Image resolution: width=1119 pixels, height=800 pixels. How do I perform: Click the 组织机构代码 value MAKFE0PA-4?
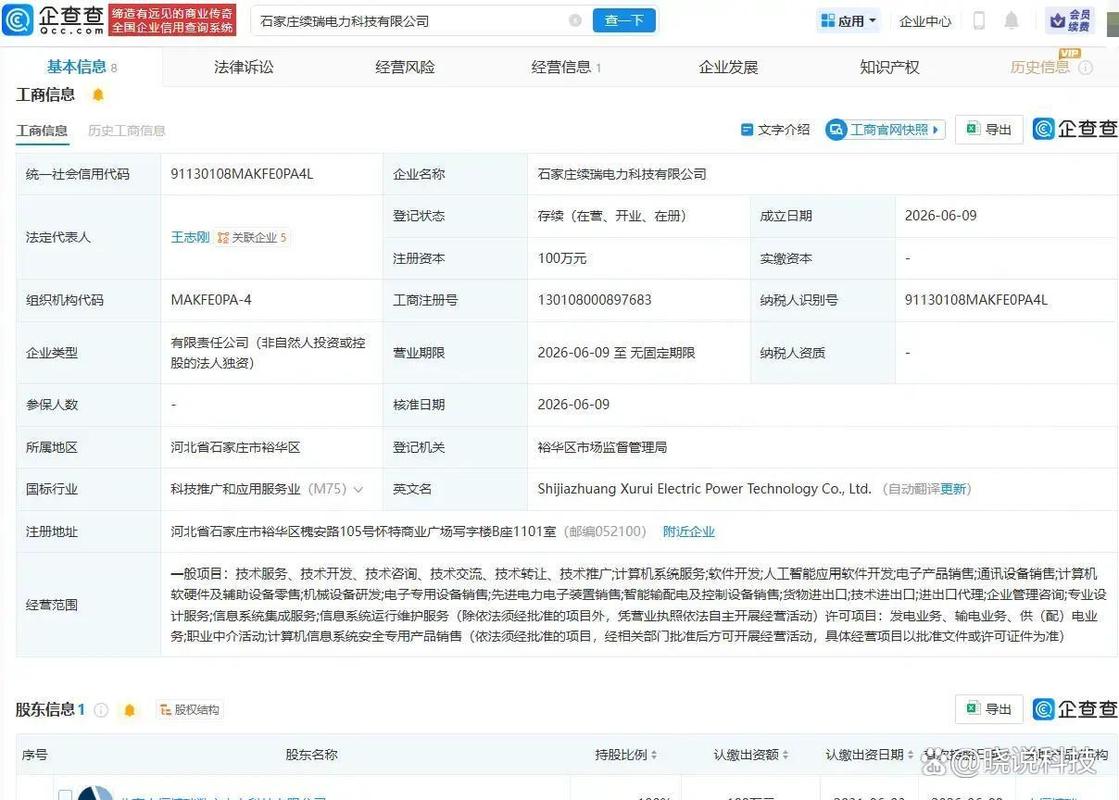click(x=211, y=300)
